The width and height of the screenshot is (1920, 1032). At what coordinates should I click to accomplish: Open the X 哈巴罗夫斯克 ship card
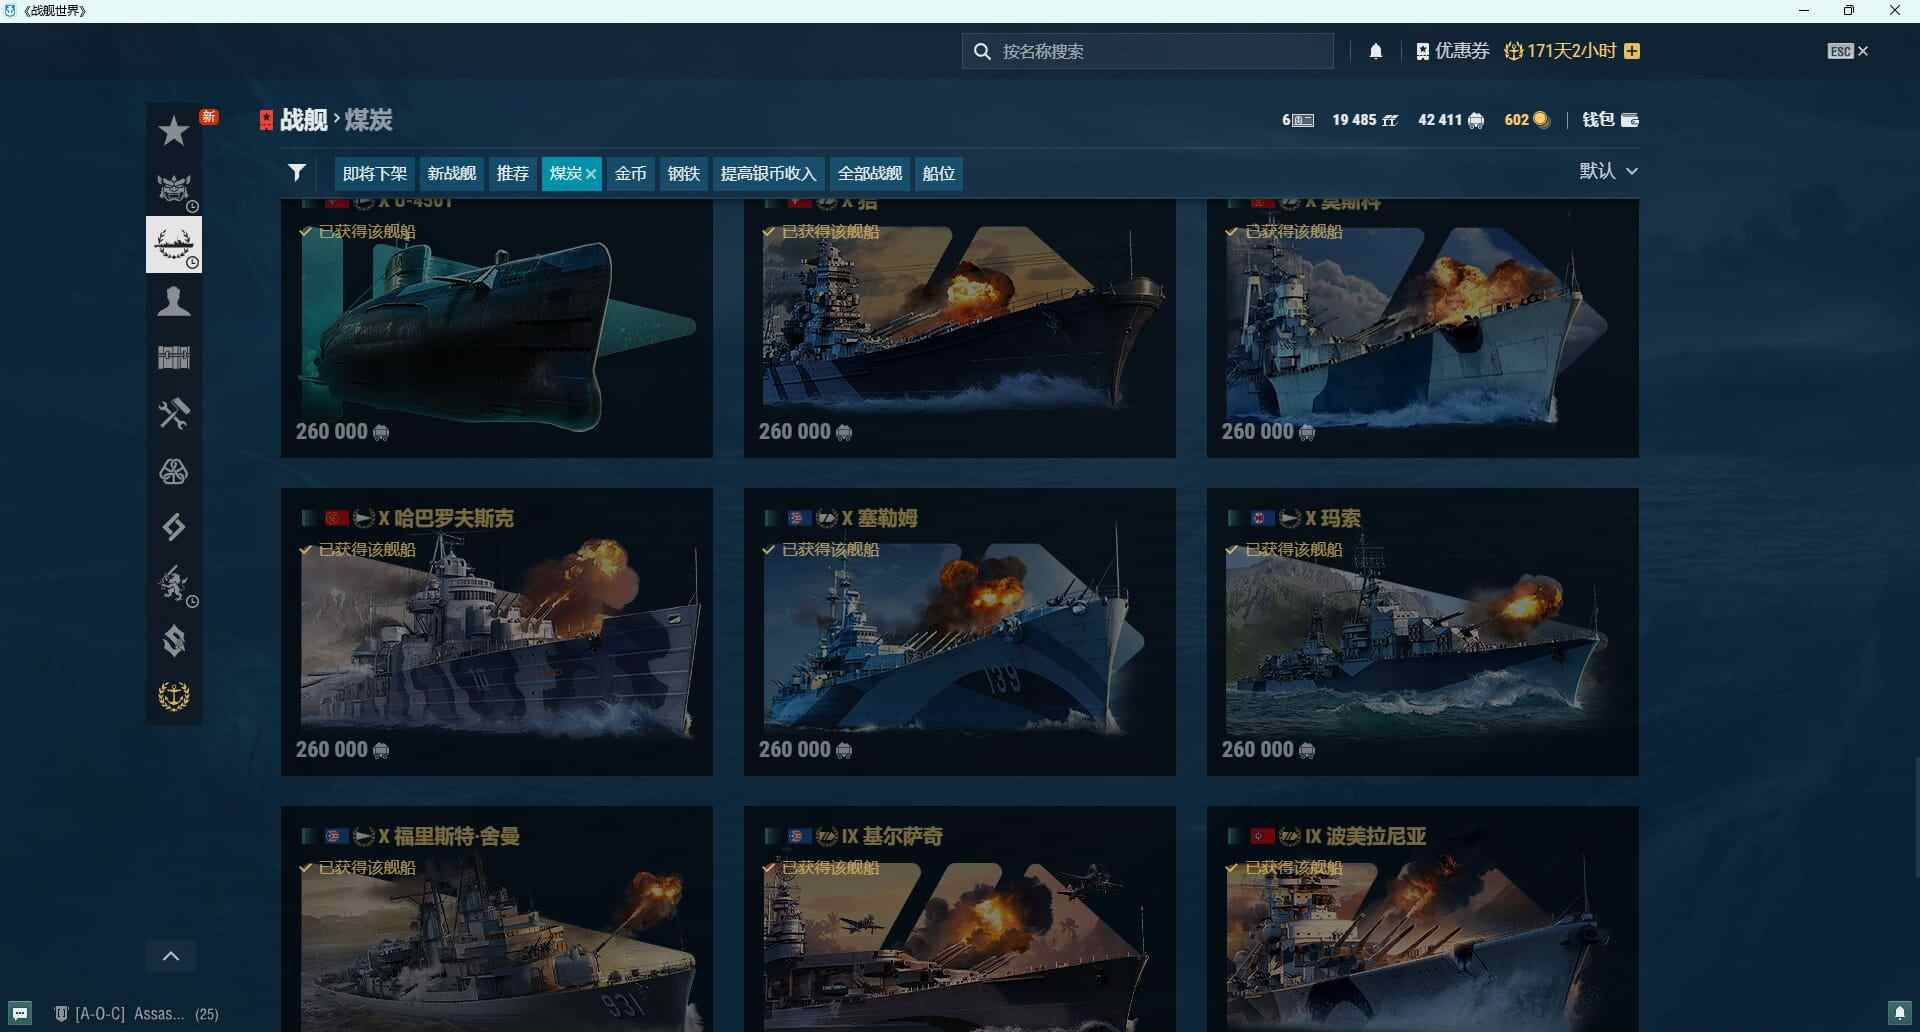point(497,632)
